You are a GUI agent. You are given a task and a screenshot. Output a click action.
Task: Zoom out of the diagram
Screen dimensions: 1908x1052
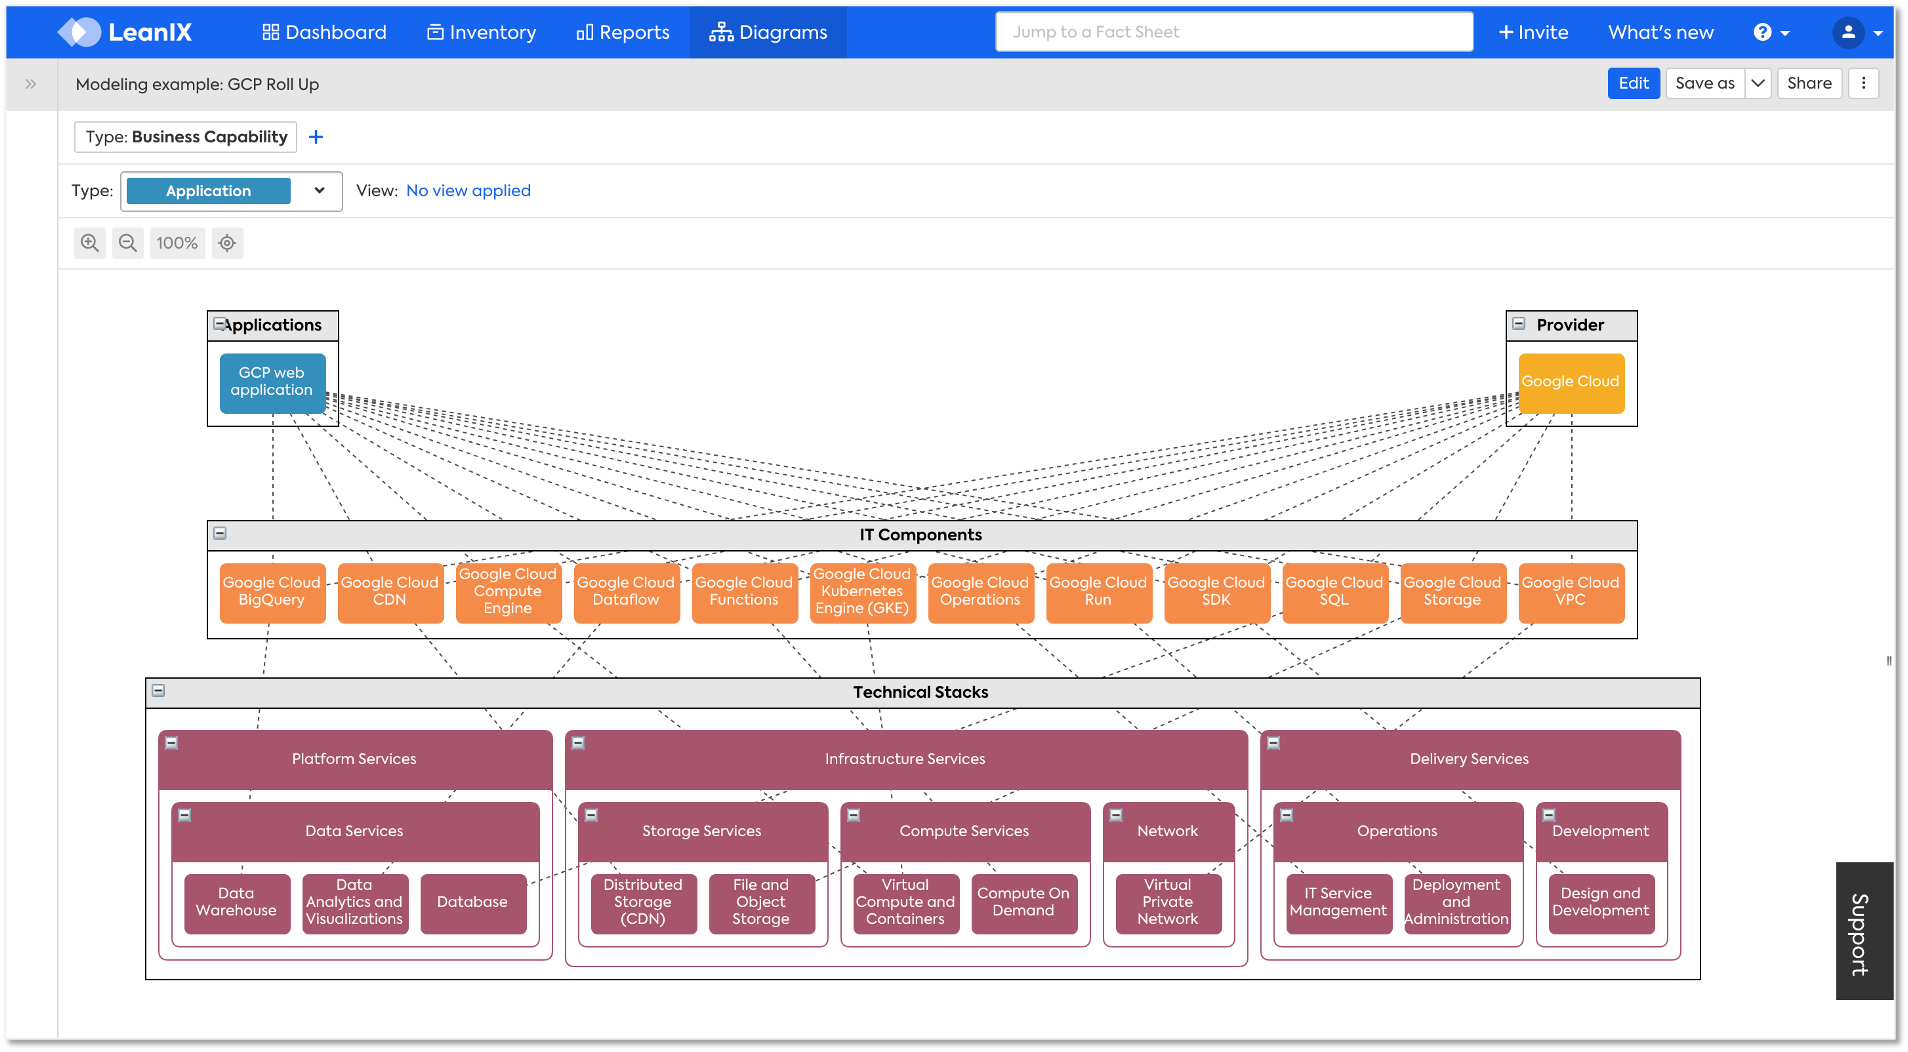coord(128,243)
